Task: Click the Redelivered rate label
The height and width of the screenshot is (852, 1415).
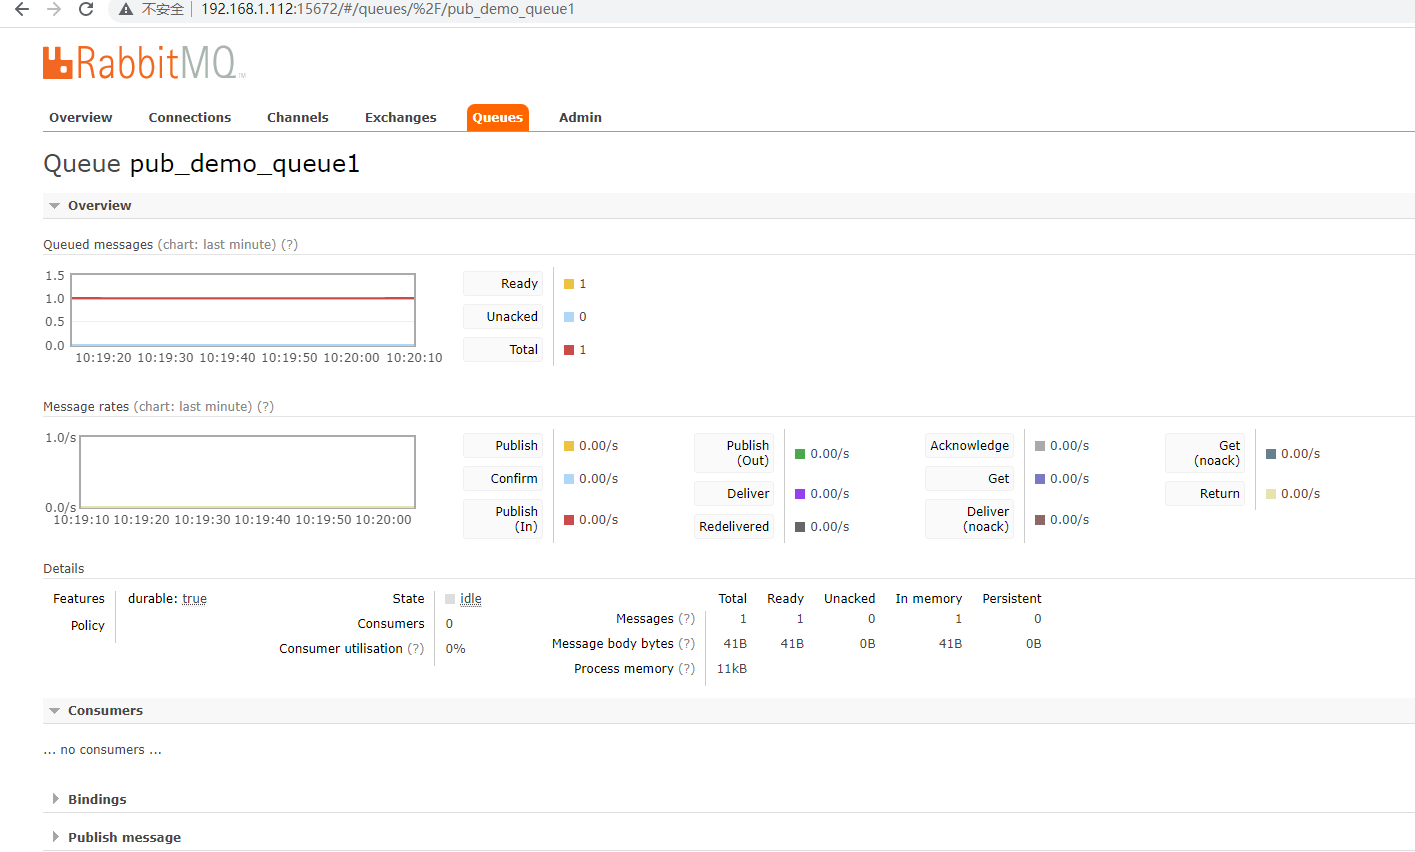Action: pyautogui.click(x=734, y=527)
